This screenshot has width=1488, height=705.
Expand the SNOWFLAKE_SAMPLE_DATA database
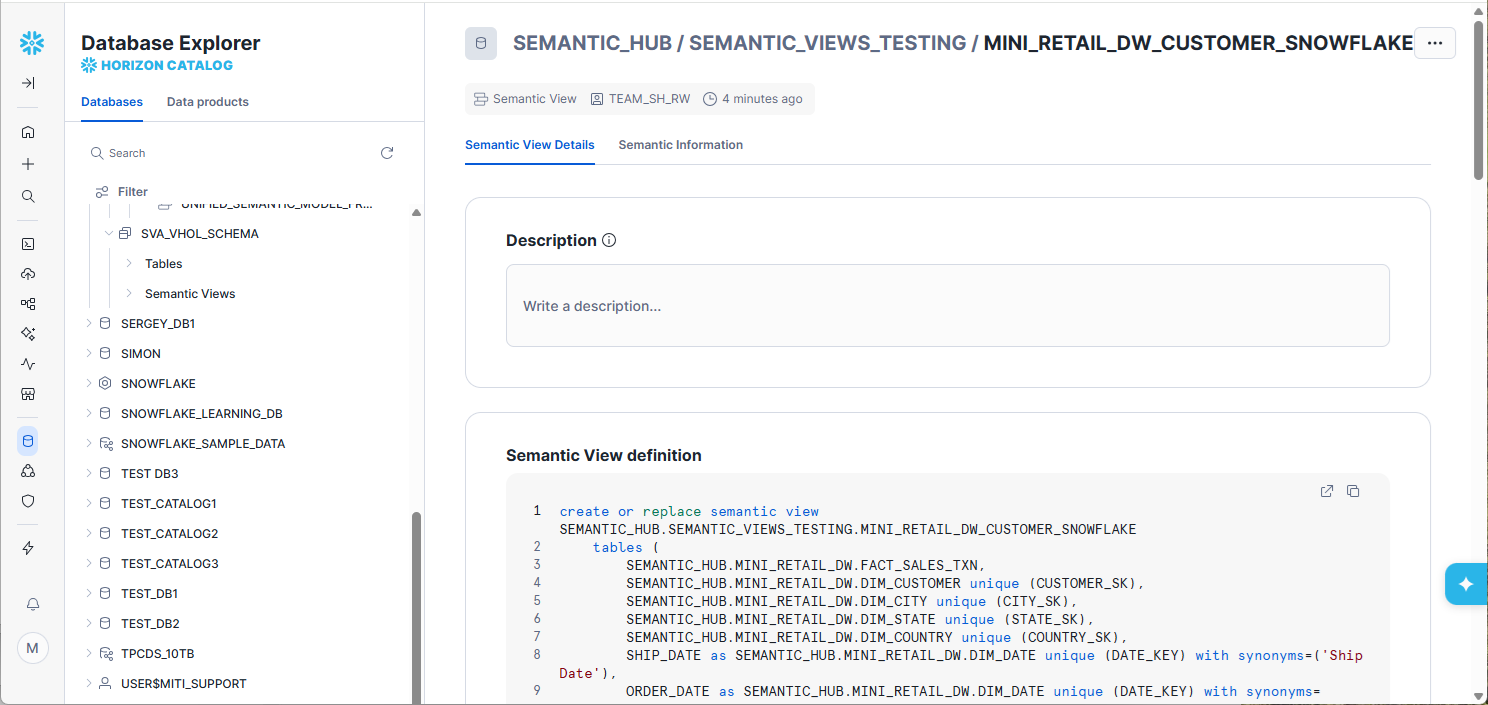89,443
